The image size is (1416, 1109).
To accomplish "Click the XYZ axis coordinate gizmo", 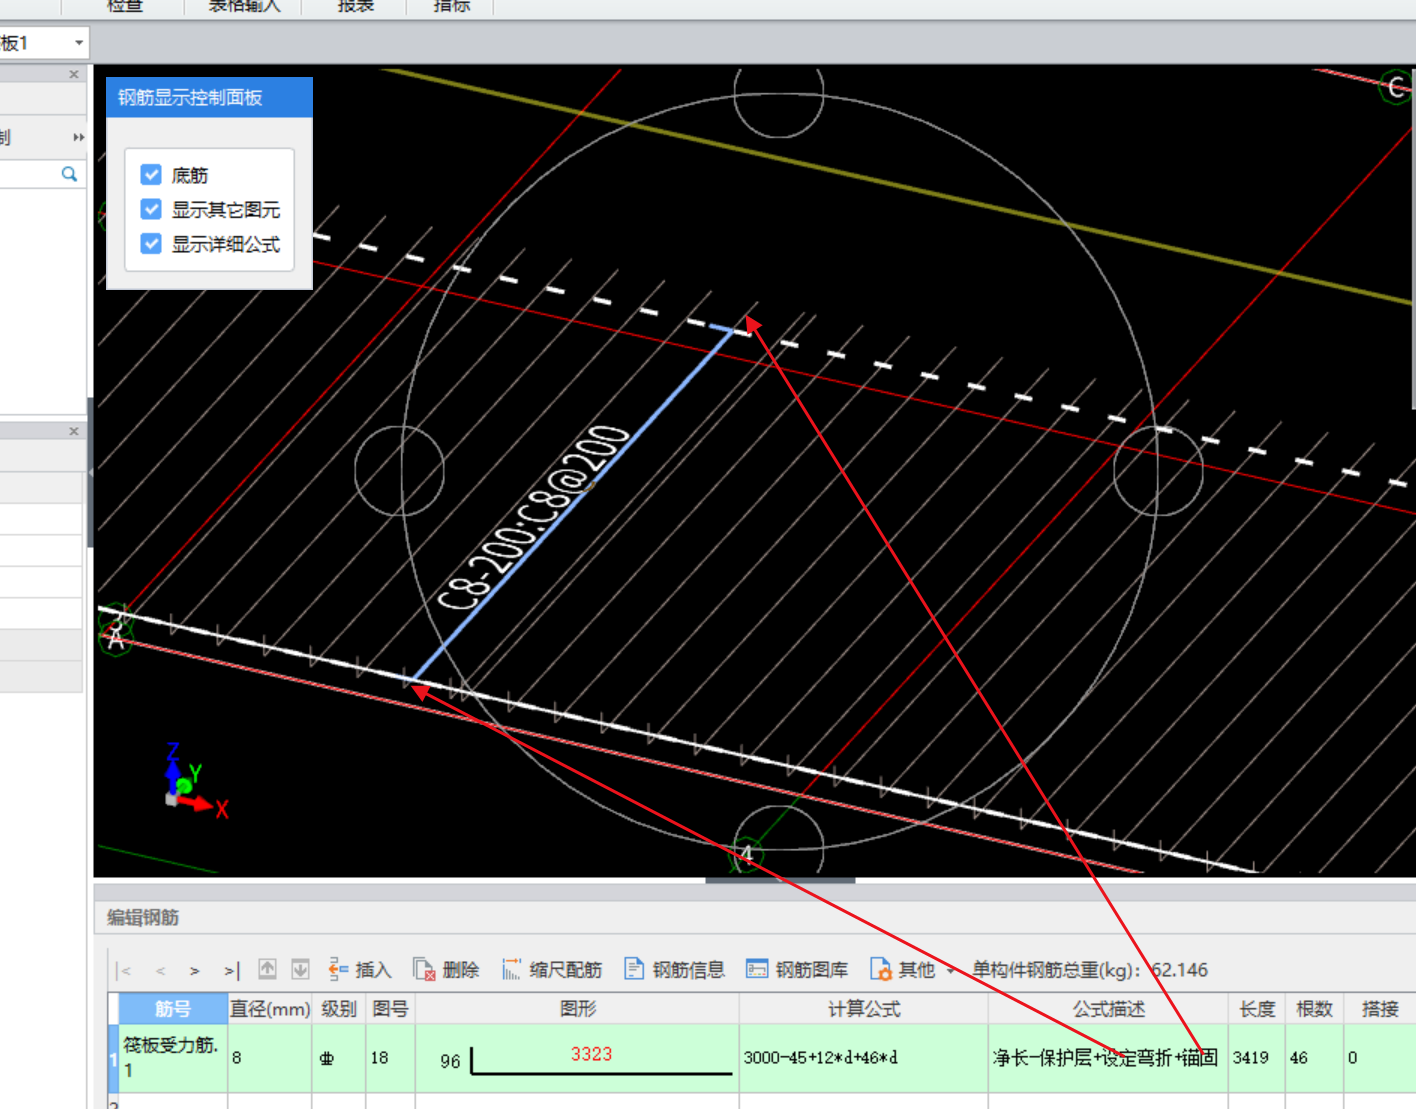I will [x=195, y=783].
